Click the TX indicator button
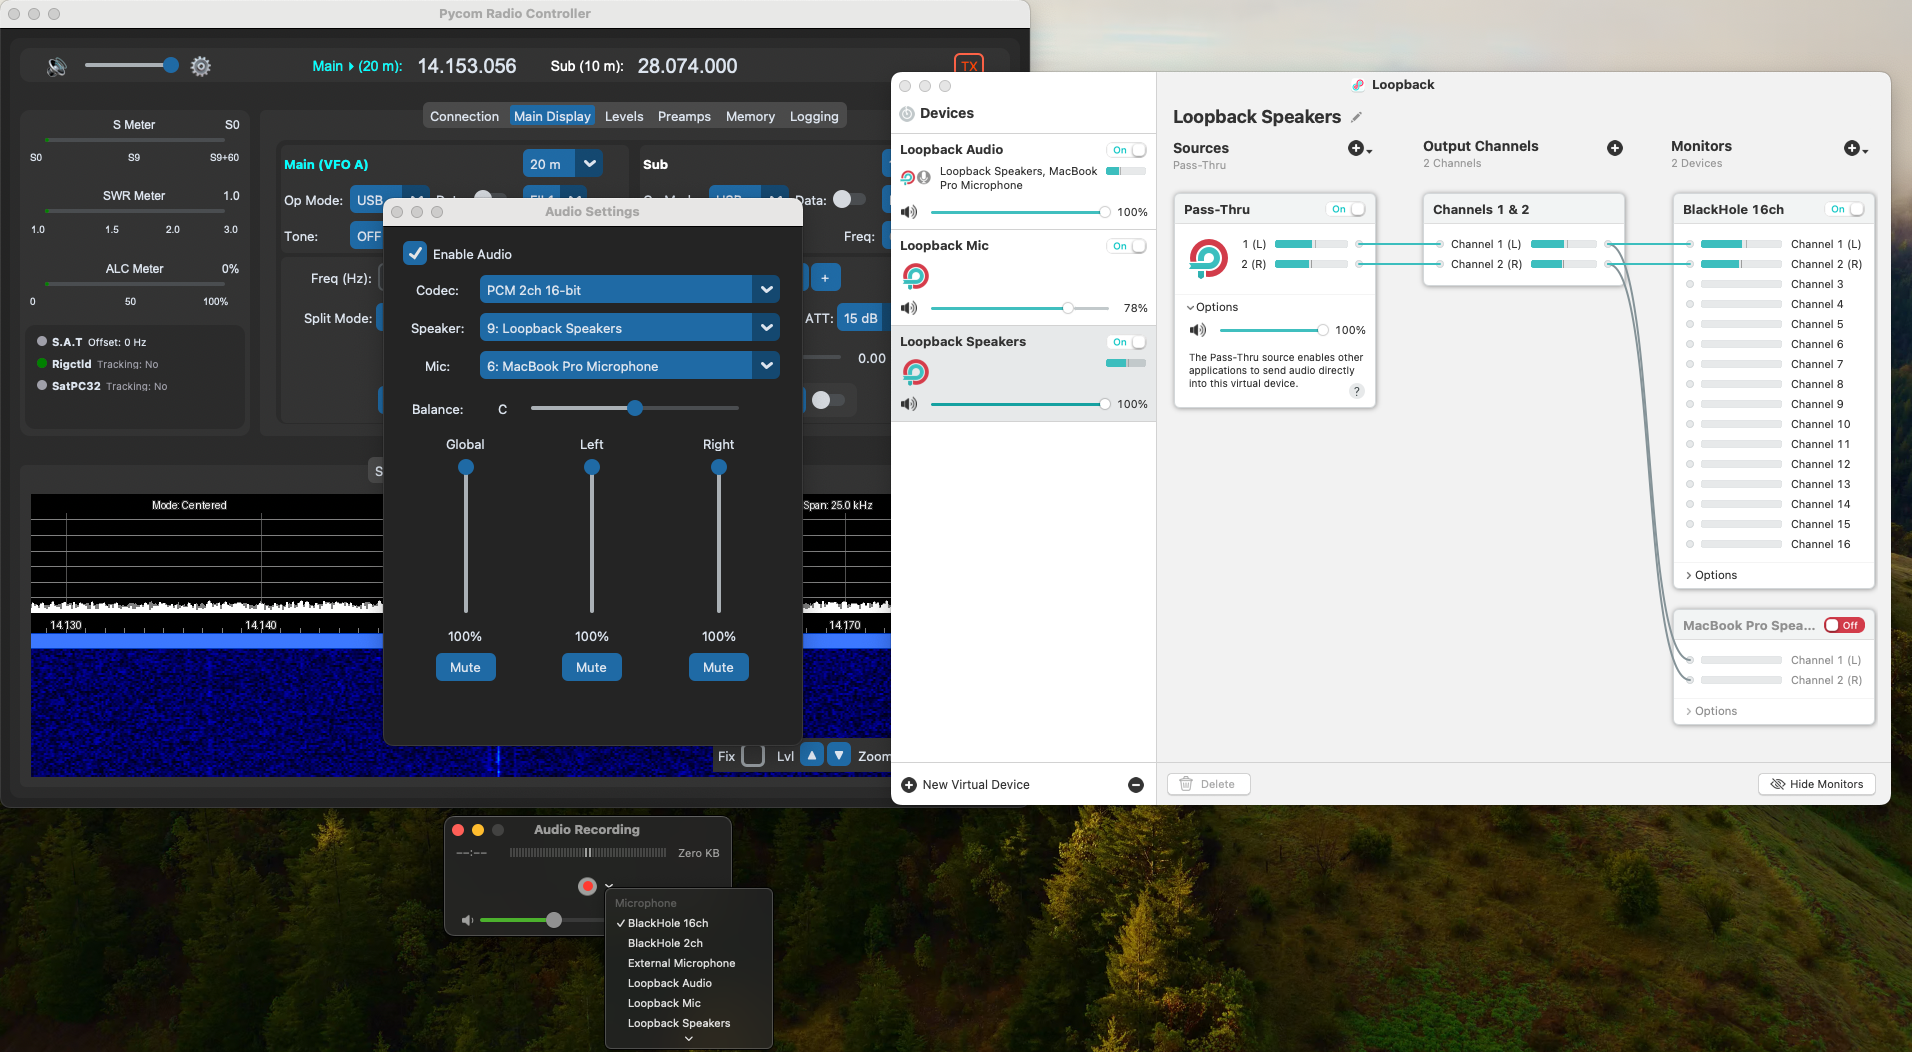 (969, 65)
